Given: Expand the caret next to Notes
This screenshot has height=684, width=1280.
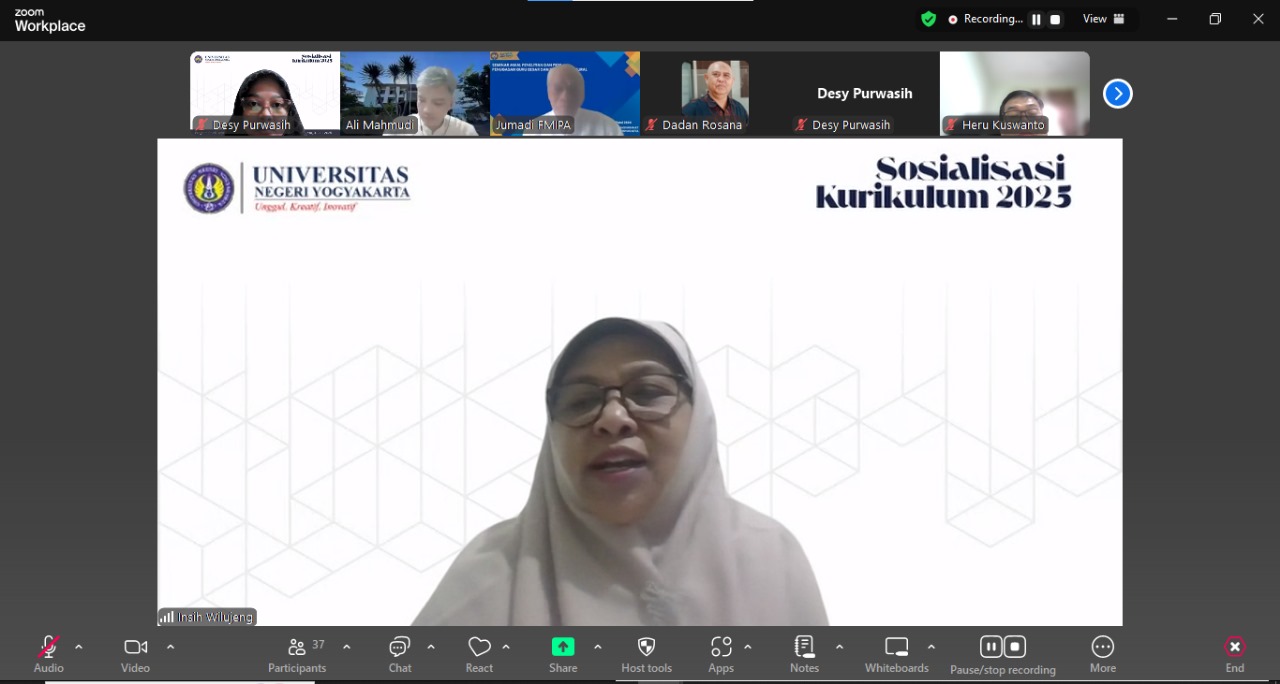Looking at the screenshot, I should 839,647.
